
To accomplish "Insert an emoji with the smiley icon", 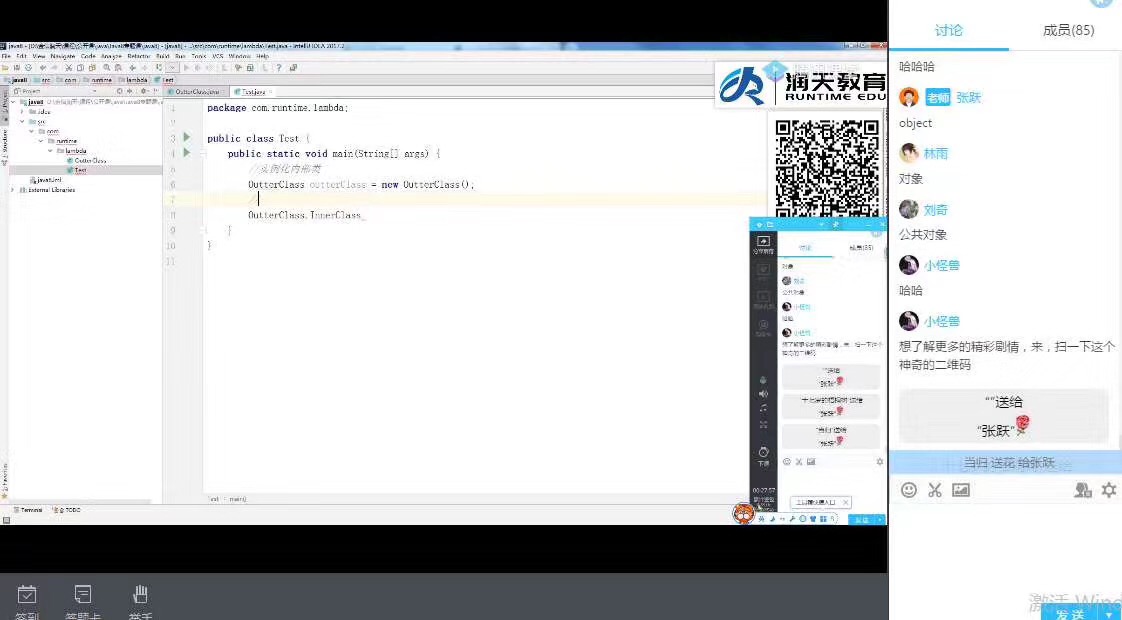I will point(909,490).
